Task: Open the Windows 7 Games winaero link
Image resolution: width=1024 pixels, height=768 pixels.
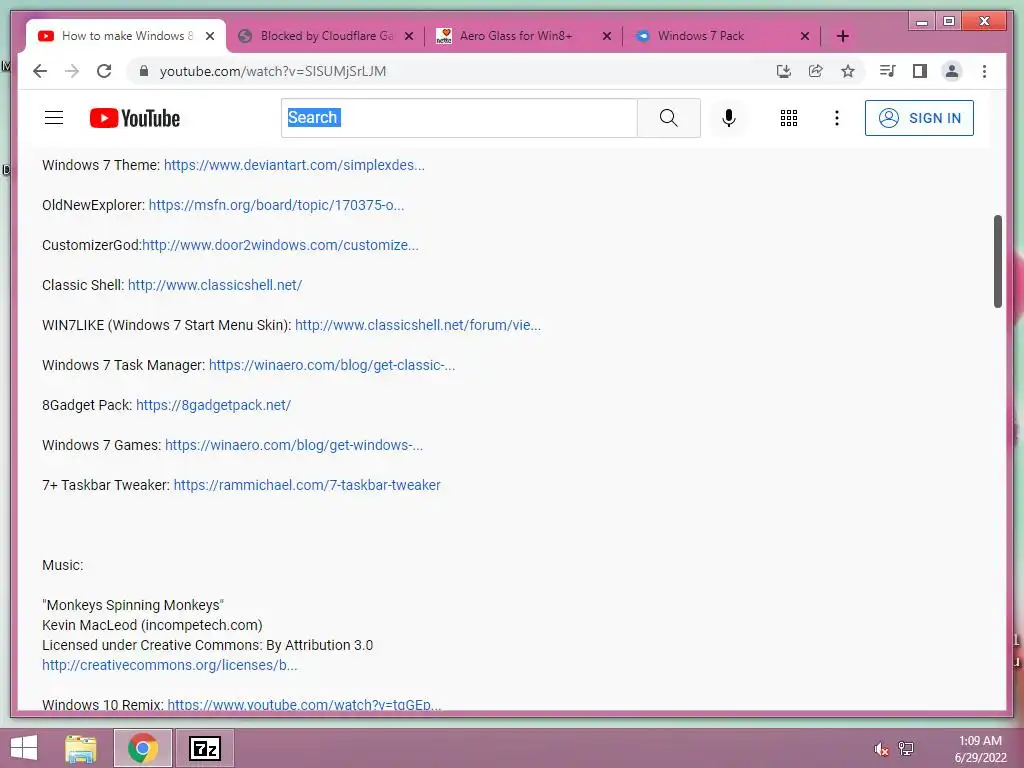Action: pos(294,445)
